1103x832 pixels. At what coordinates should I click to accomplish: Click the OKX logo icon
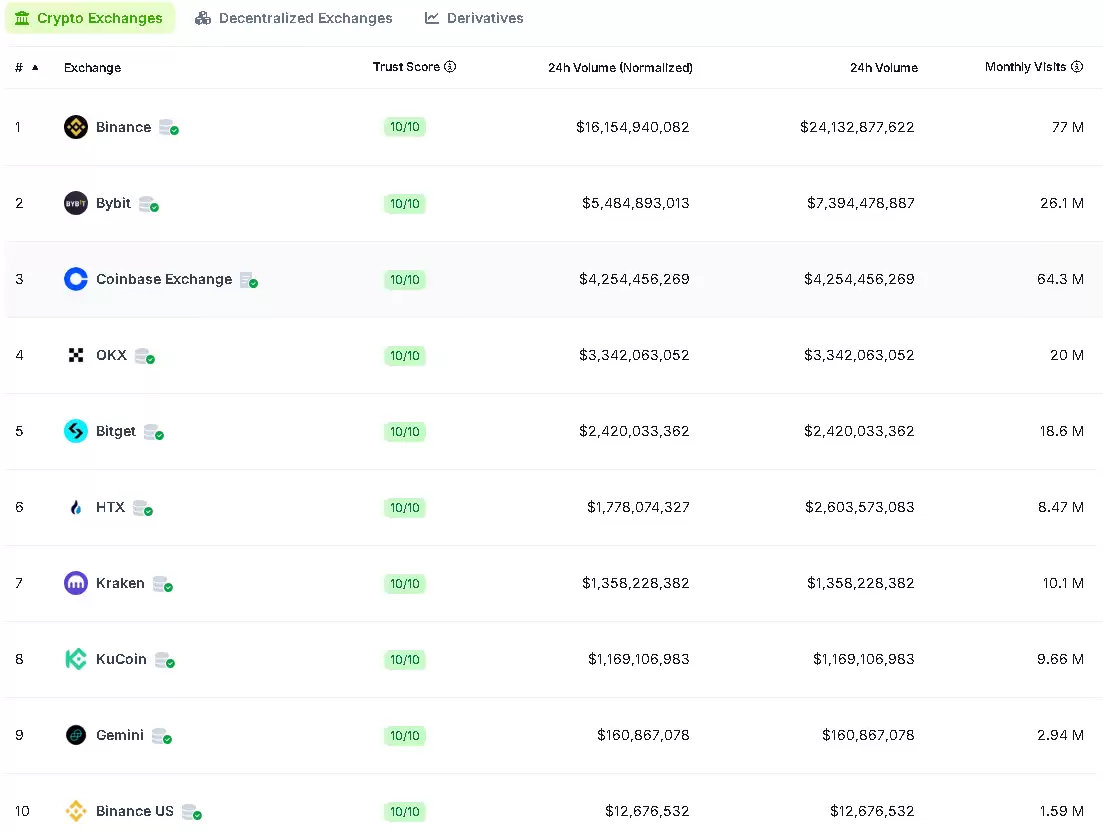pos(76,355)
